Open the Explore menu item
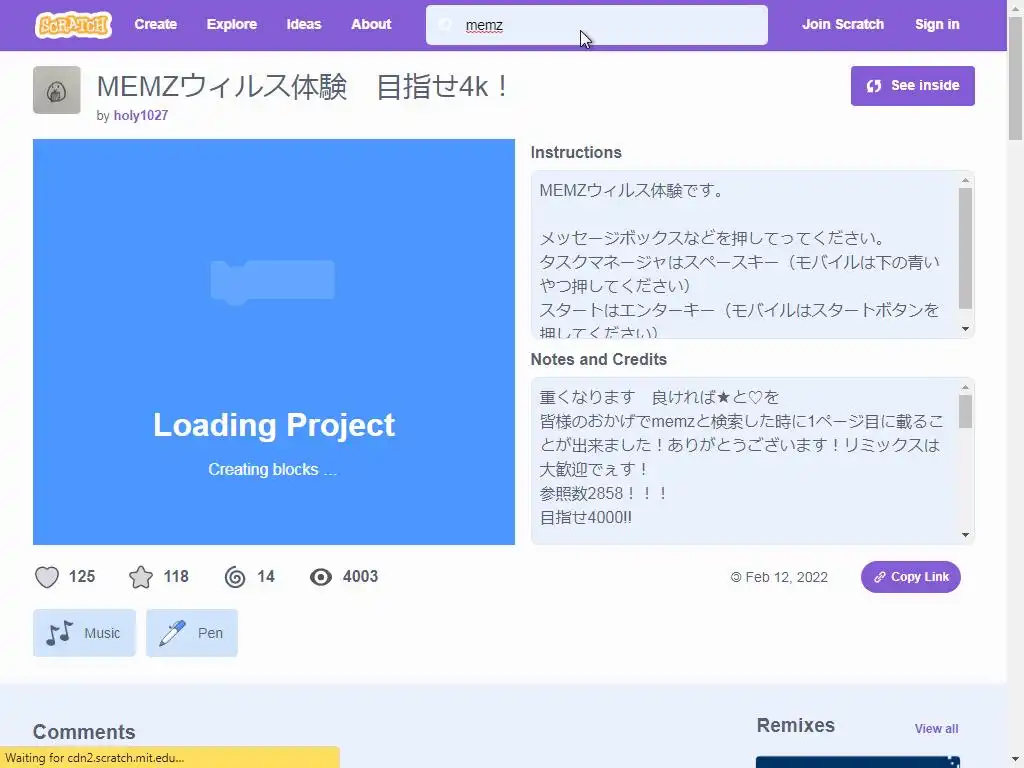The image size is (1024, 768). coord(232,24)
